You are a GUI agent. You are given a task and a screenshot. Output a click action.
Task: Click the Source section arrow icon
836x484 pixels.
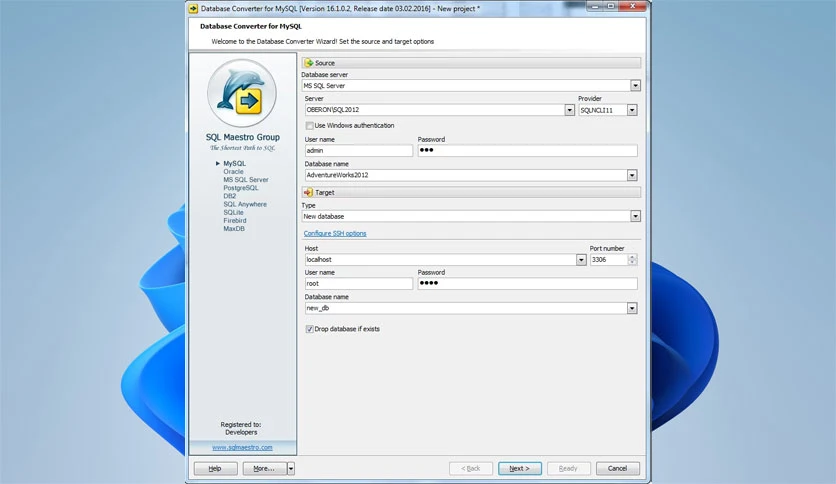(x=309, y=63)
